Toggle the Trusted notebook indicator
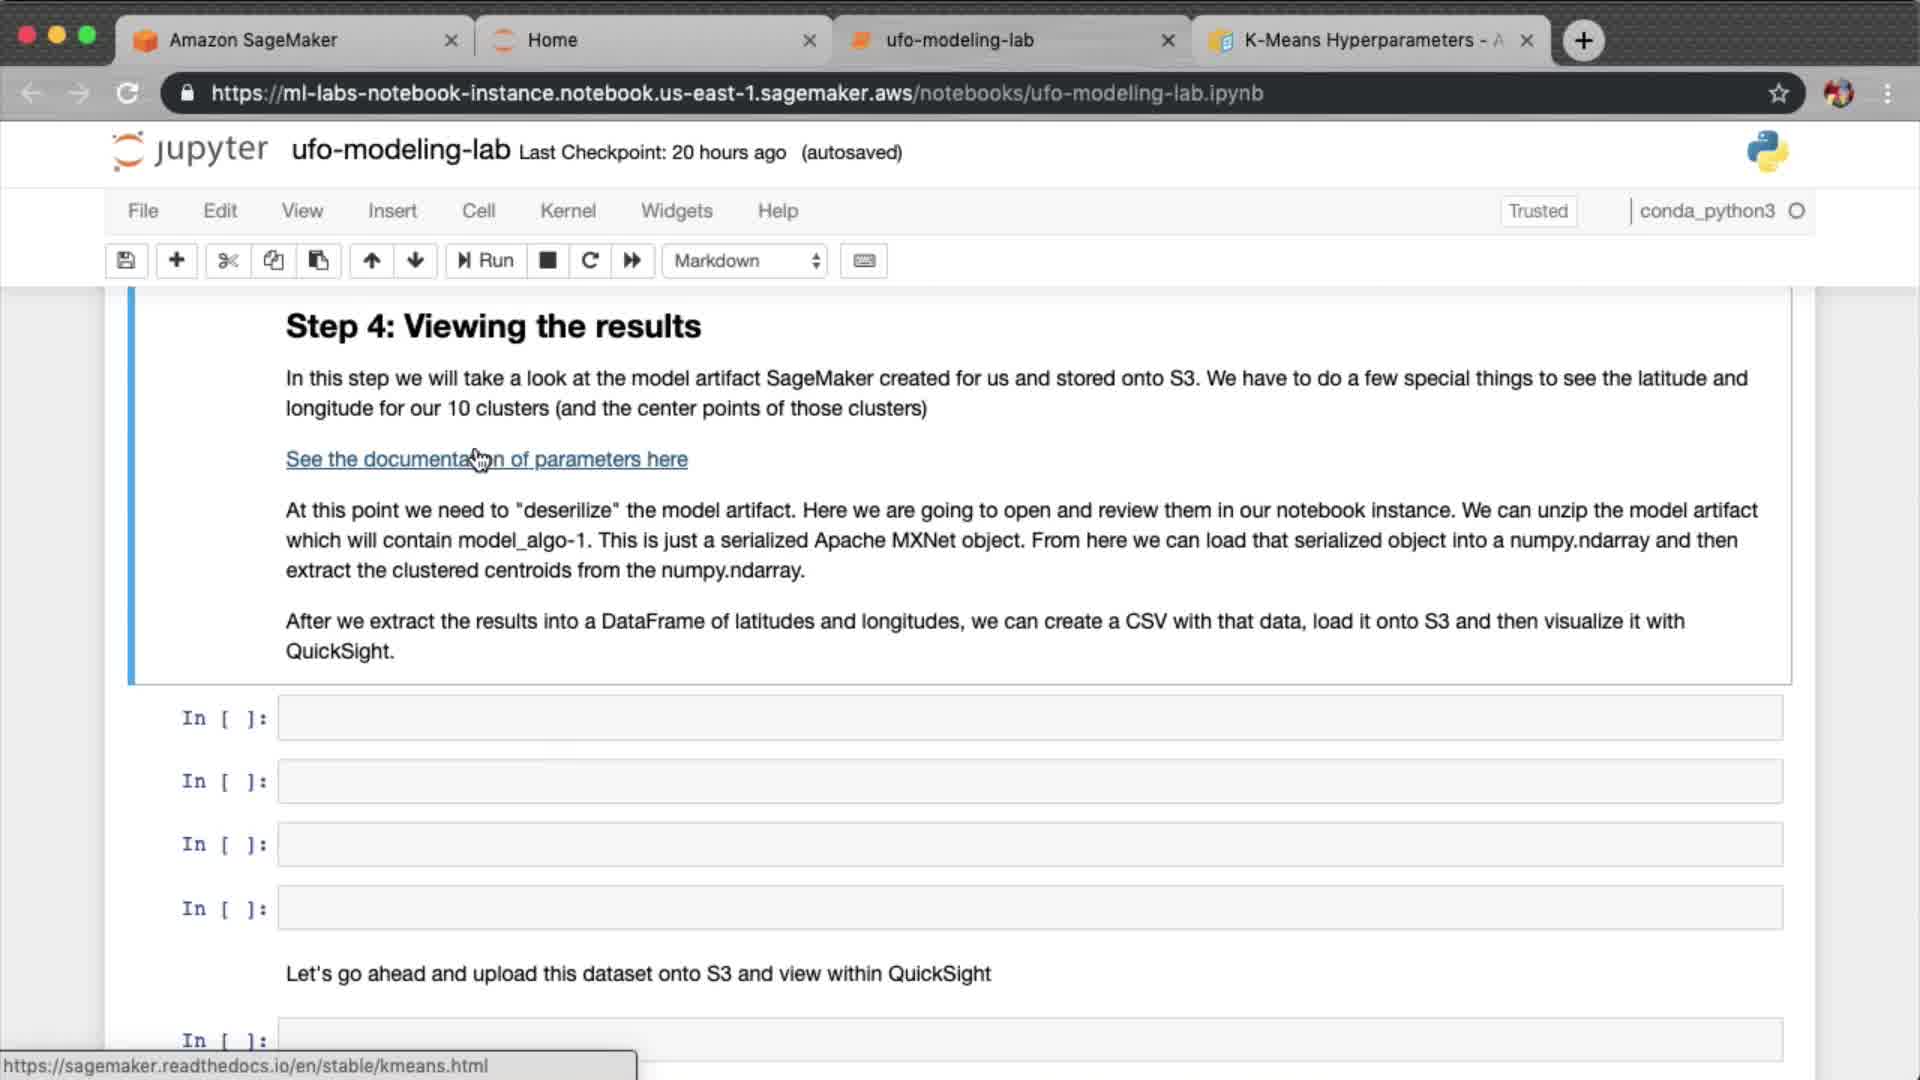This screenshot has width=1920, height=1080. [1537, 211]
